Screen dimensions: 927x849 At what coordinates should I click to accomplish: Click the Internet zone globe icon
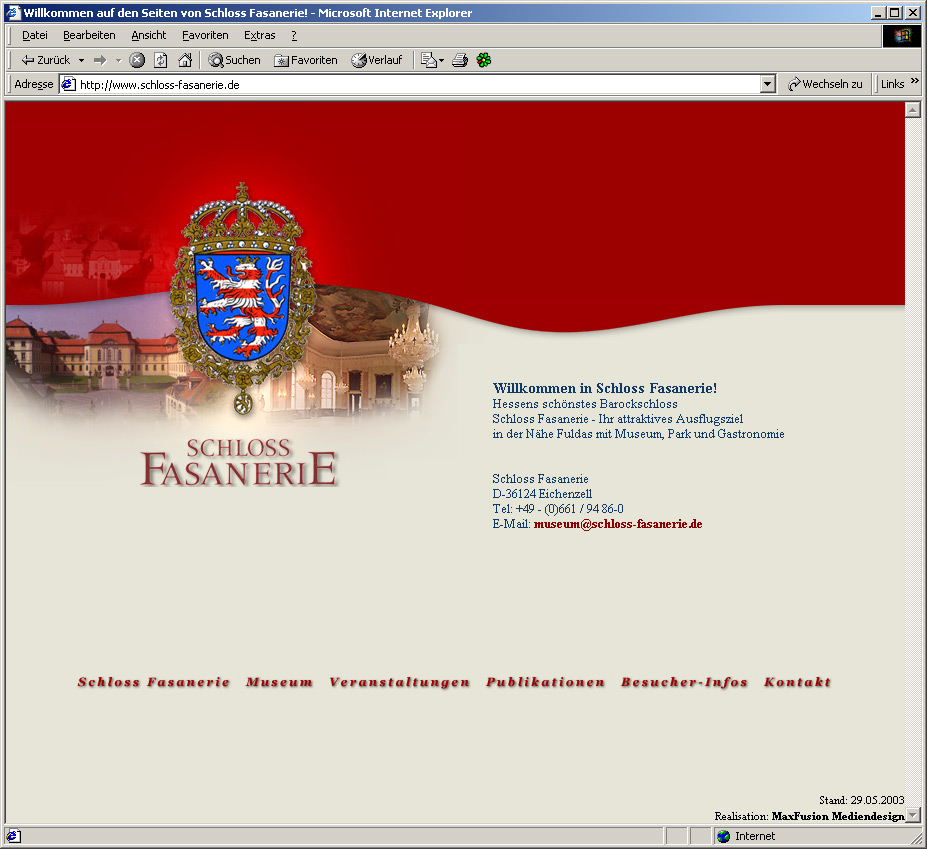click(x=724, y=836)
